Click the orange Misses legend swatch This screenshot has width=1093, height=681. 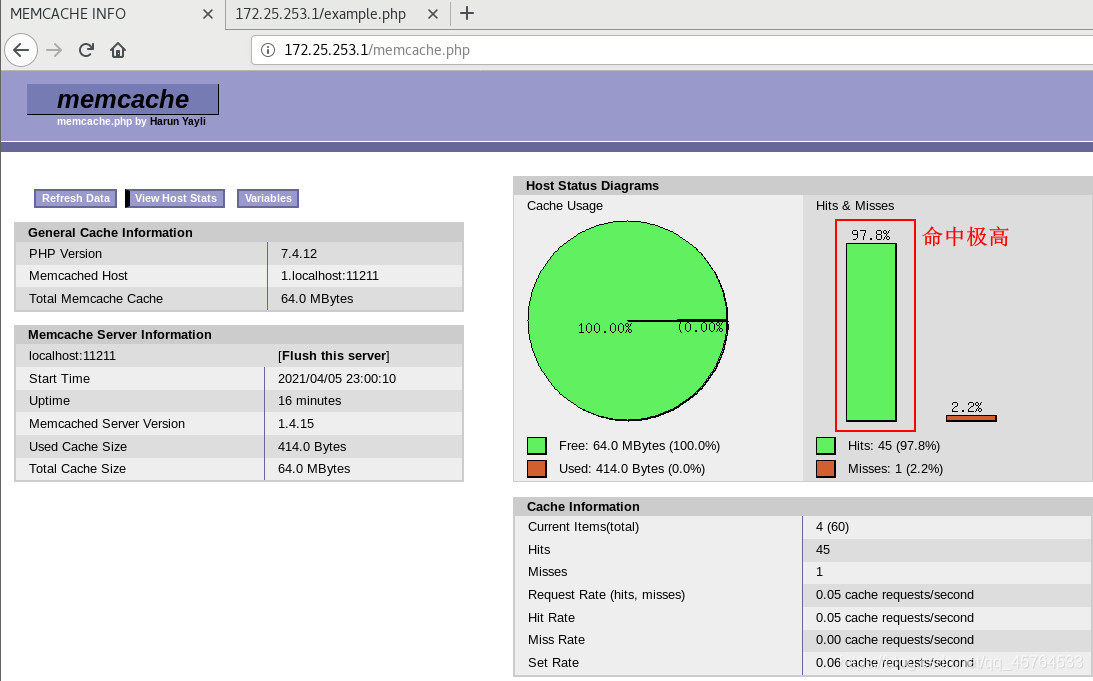825,468
